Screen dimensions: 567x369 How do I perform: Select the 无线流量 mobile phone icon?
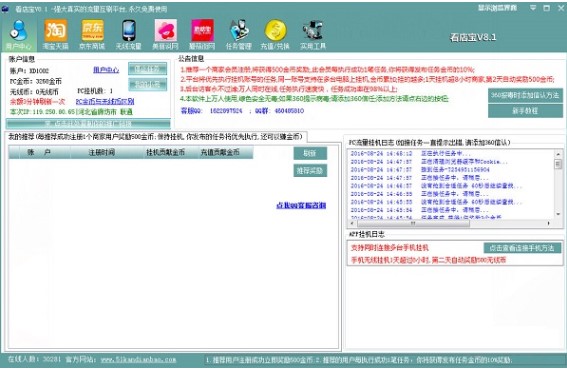[x=128, y=34]
